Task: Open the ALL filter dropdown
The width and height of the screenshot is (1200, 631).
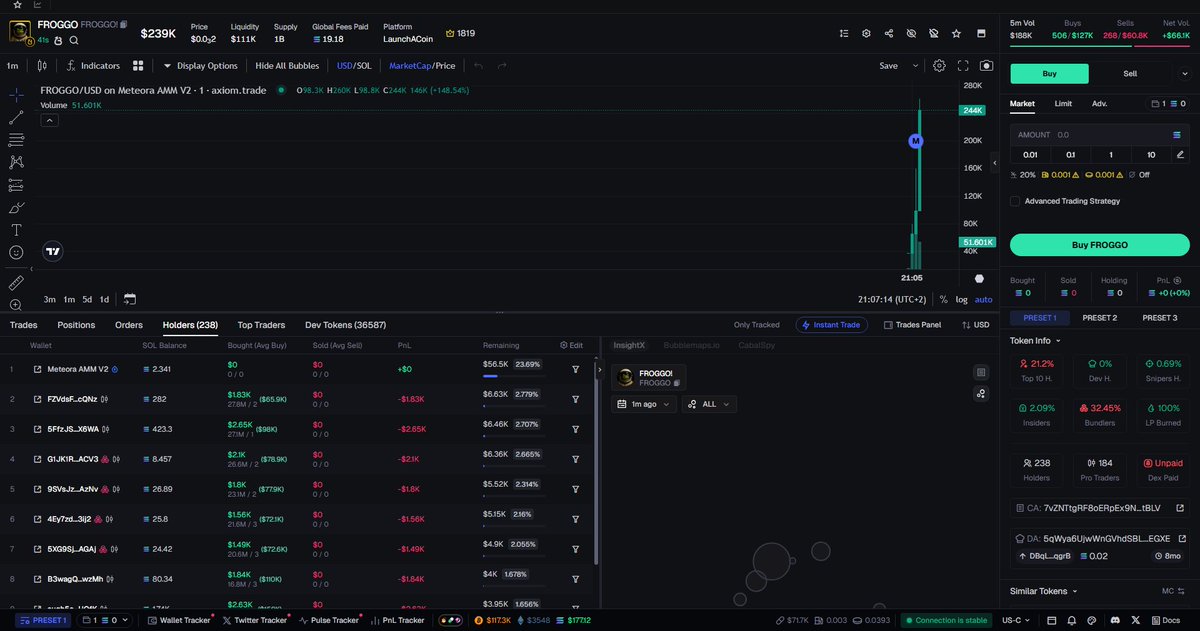Action: tap(710, 404)
